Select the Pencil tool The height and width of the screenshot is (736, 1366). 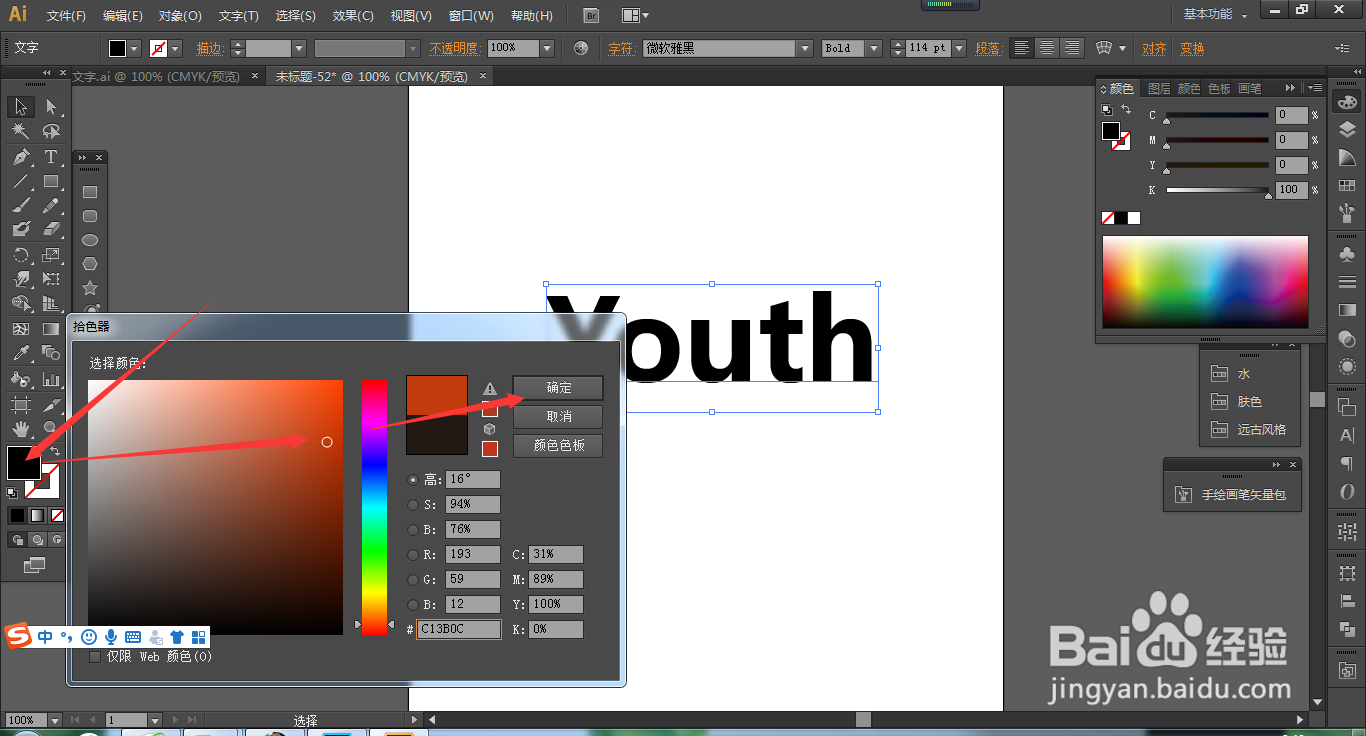51,205
